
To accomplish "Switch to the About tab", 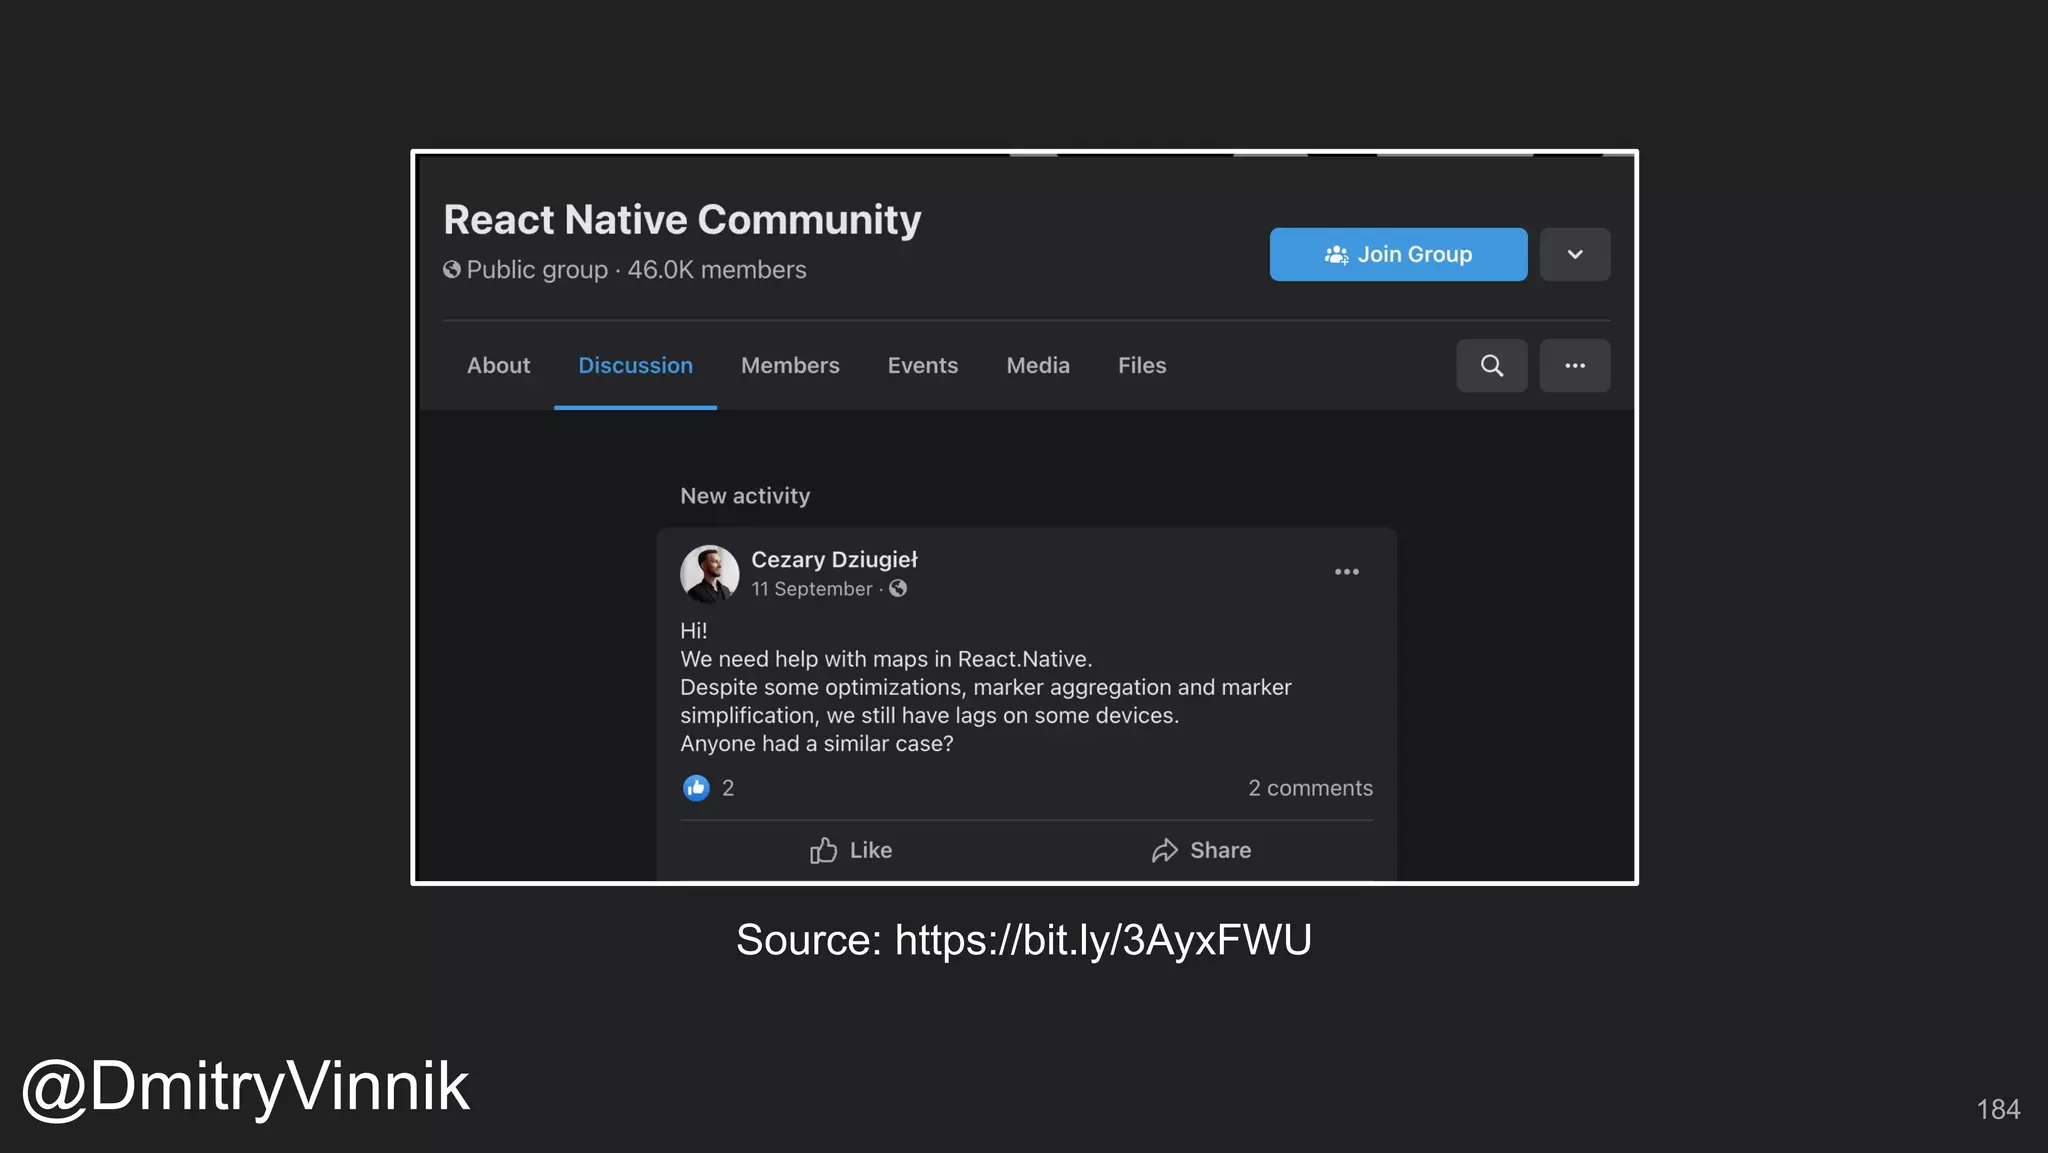I will click(x=498, y=366).
